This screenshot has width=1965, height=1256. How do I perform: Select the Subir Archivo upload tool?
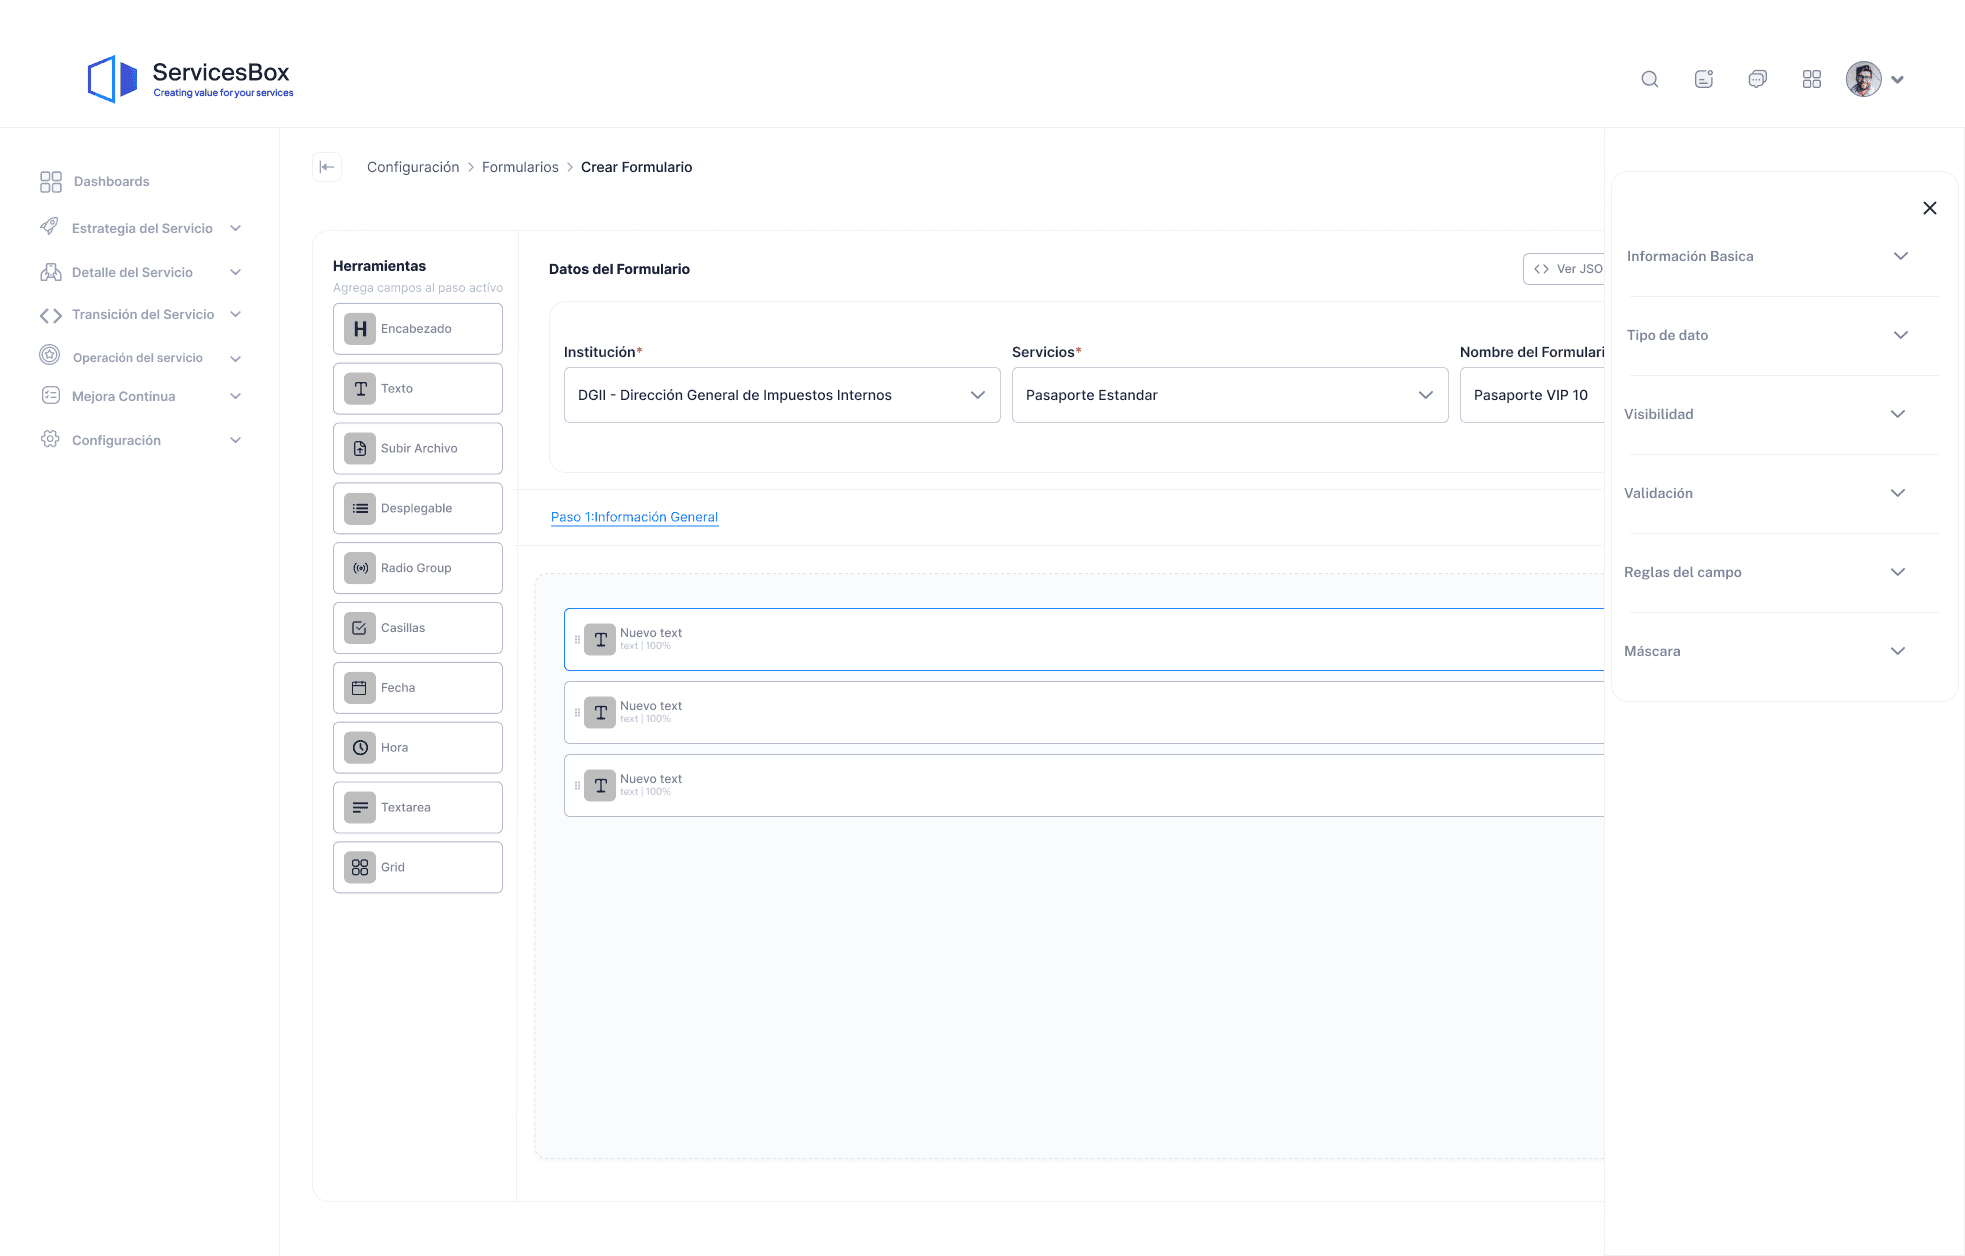click(417, 449)
